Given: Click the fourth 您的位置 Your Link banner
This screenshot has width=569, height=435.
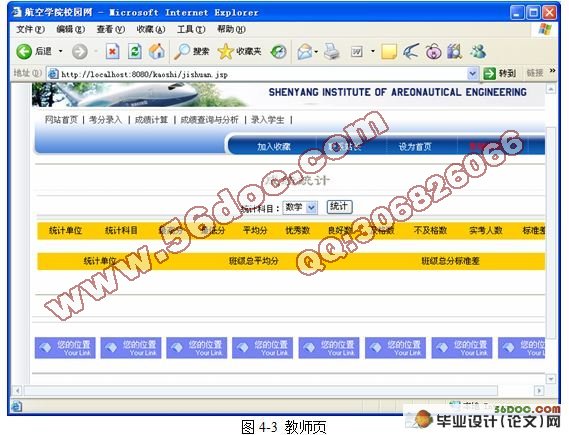Looking at the screenshot, I should tap(262, 348).
